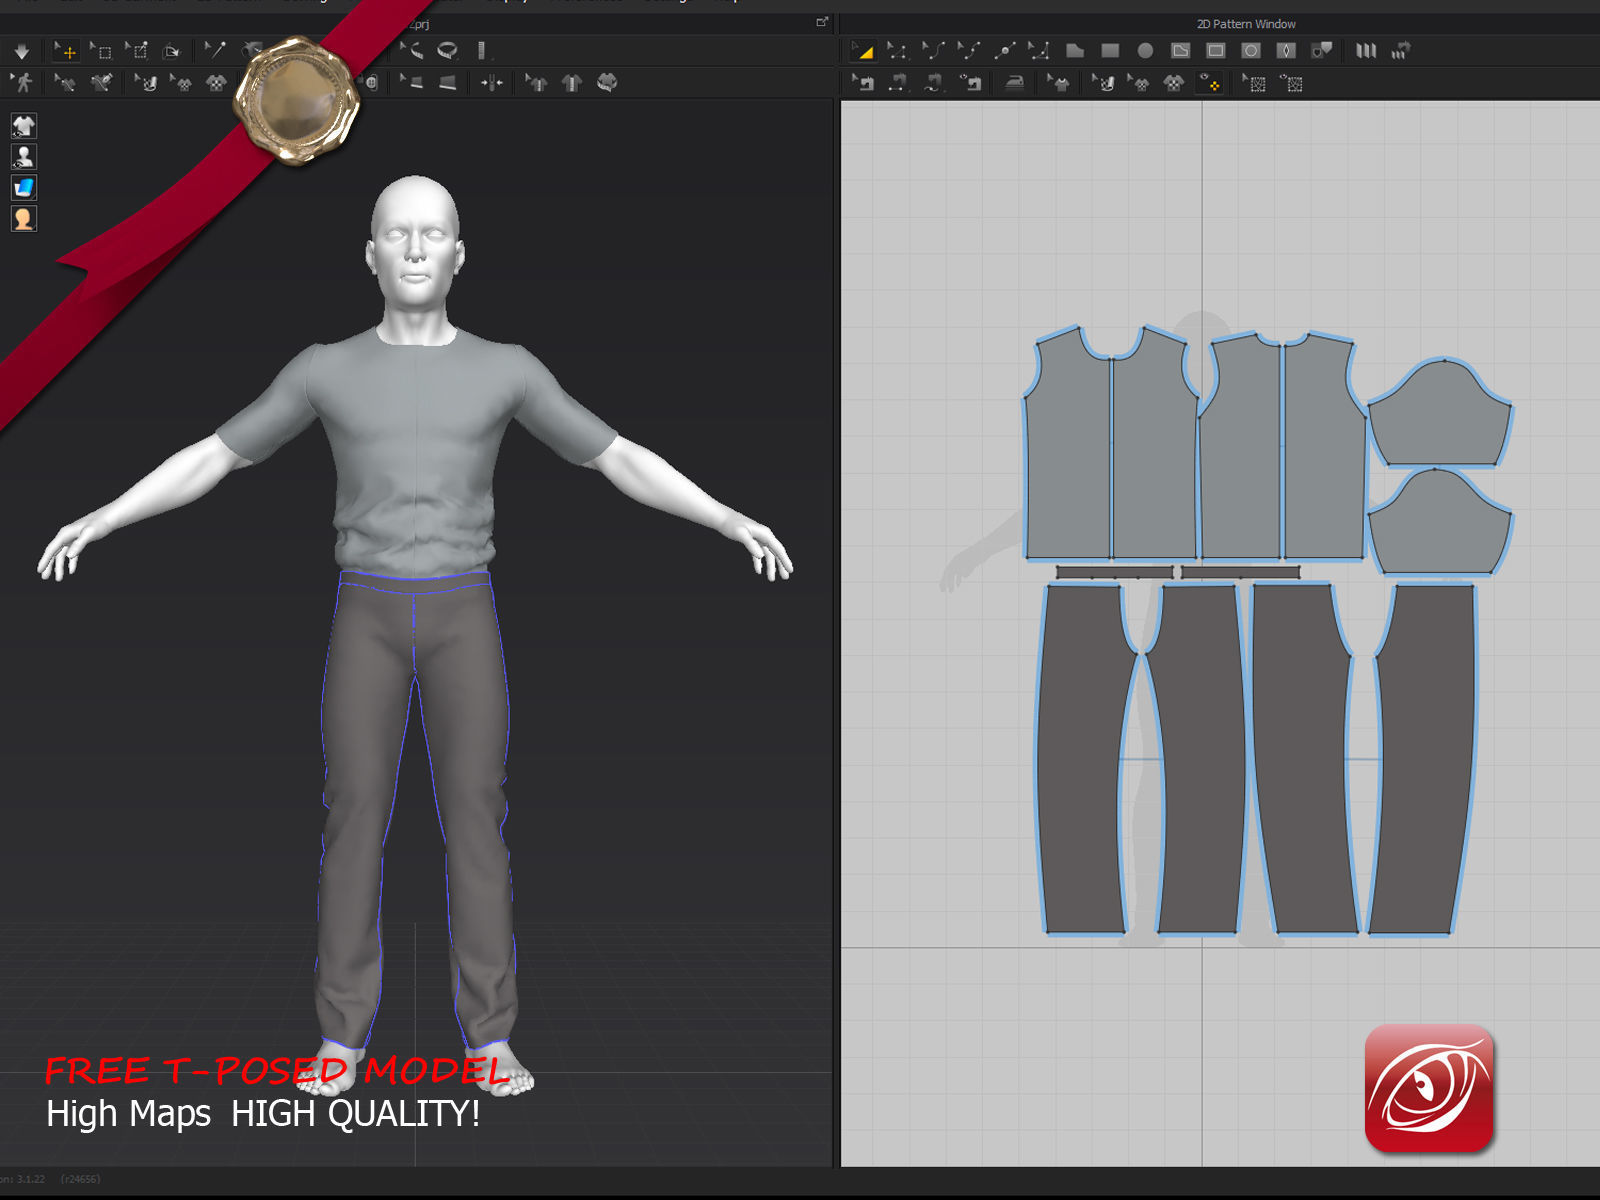Select the basic tape measure tool
The width and height of the screenshot is (1600, 1200).
coord(411,50)
